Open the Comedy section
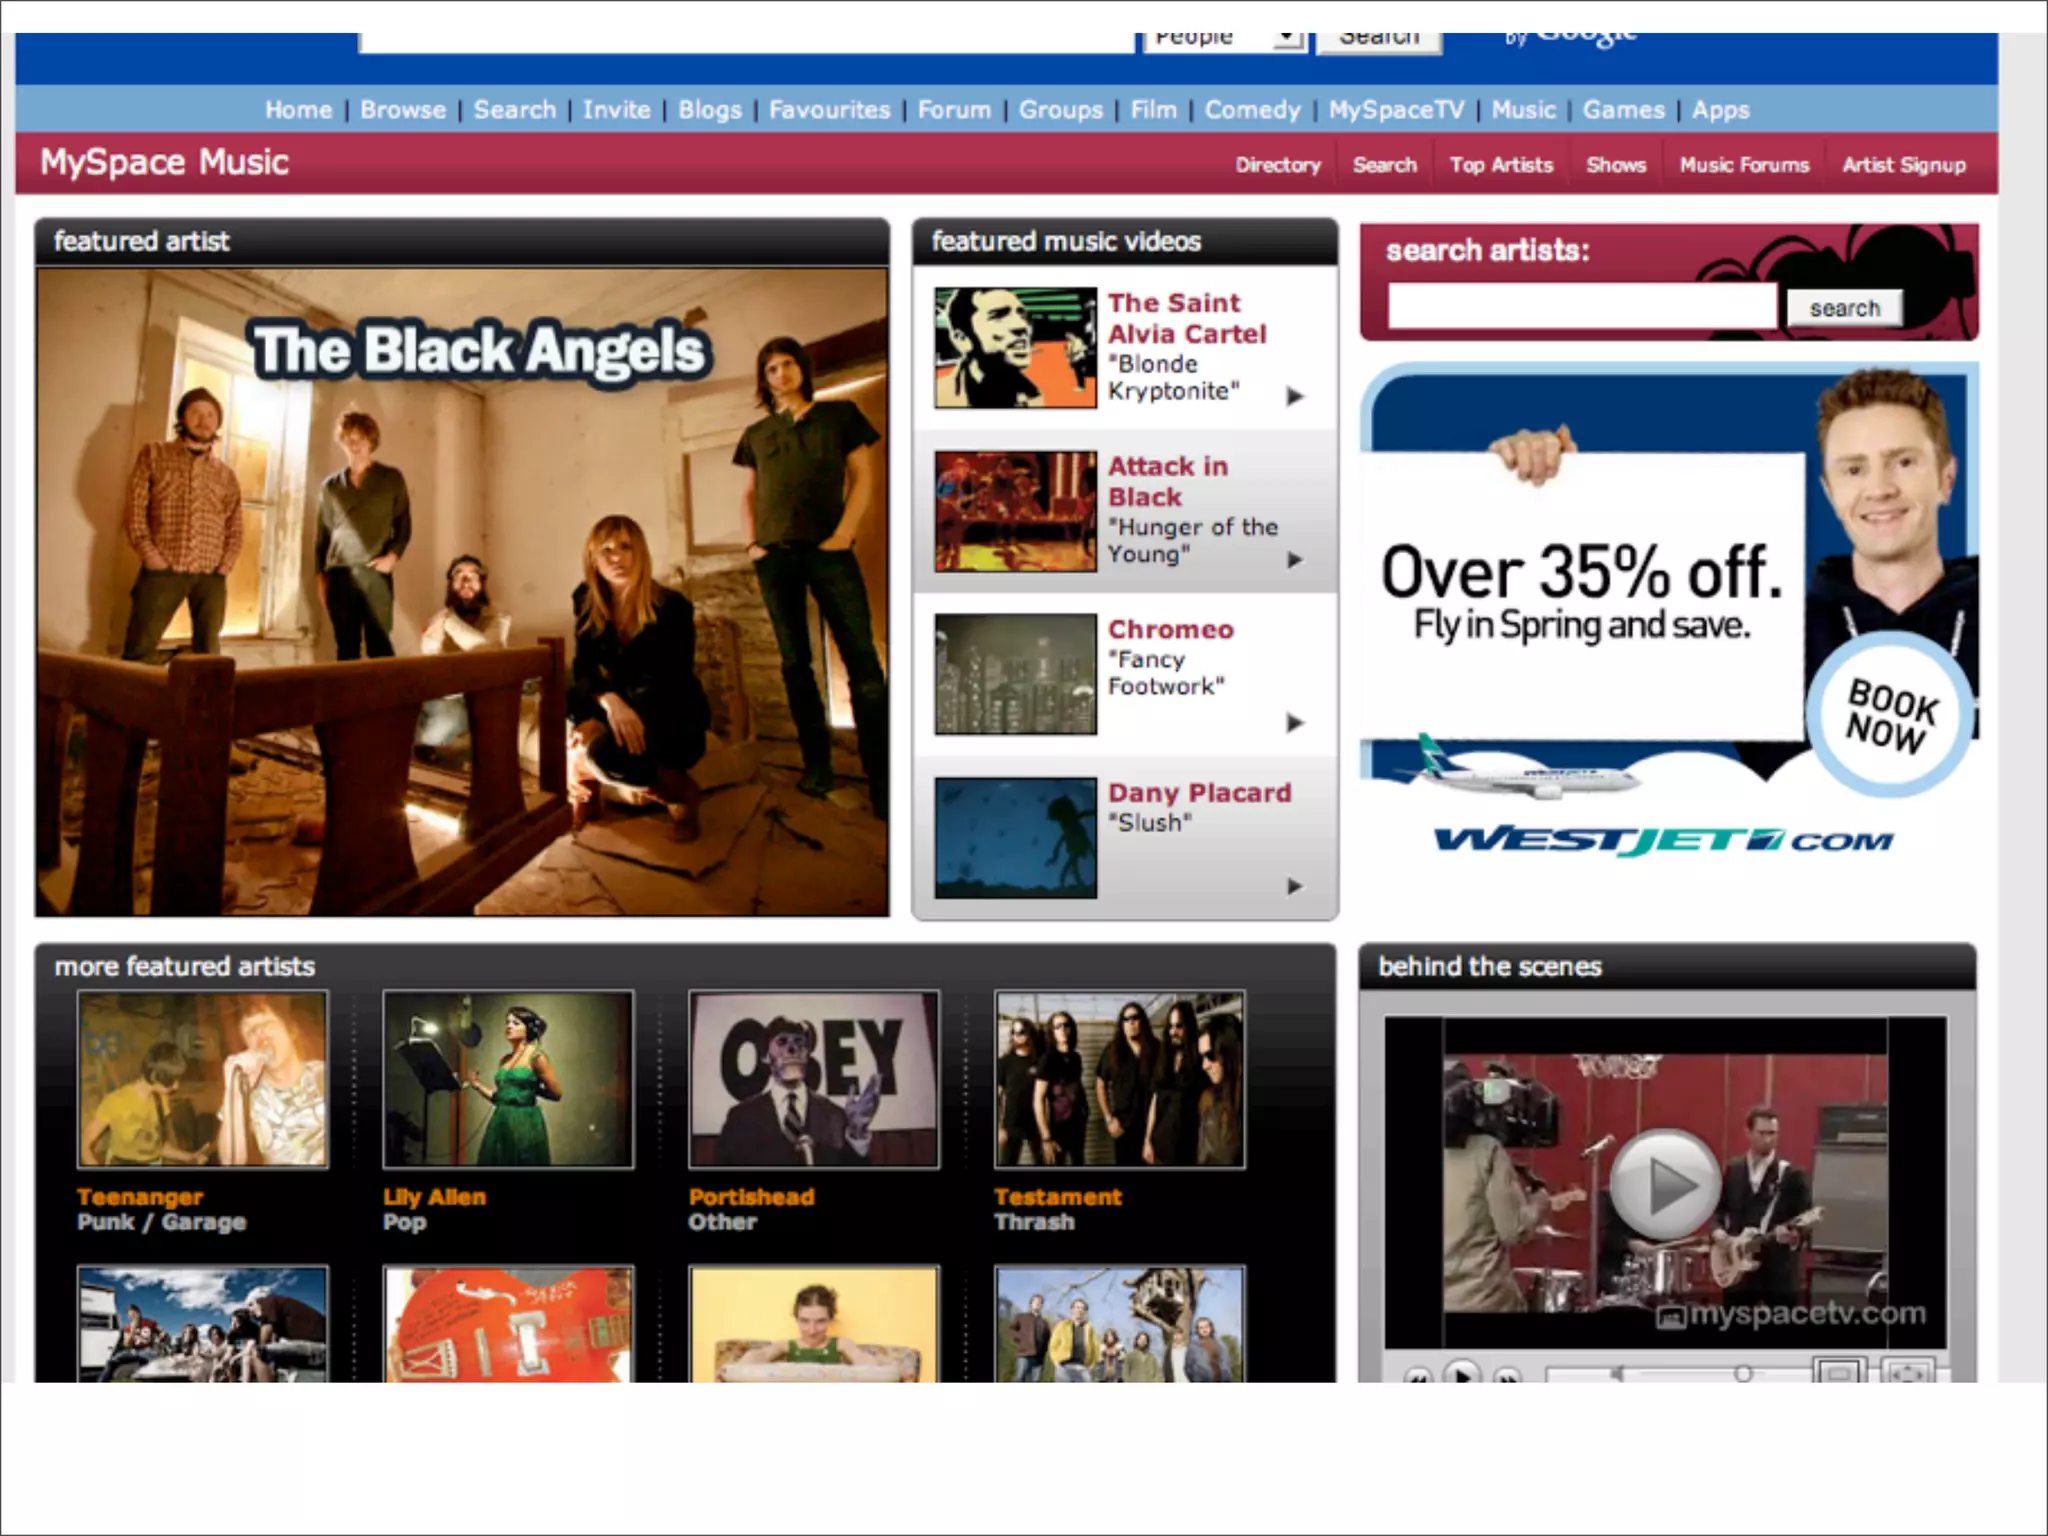 pos(1252,110)
